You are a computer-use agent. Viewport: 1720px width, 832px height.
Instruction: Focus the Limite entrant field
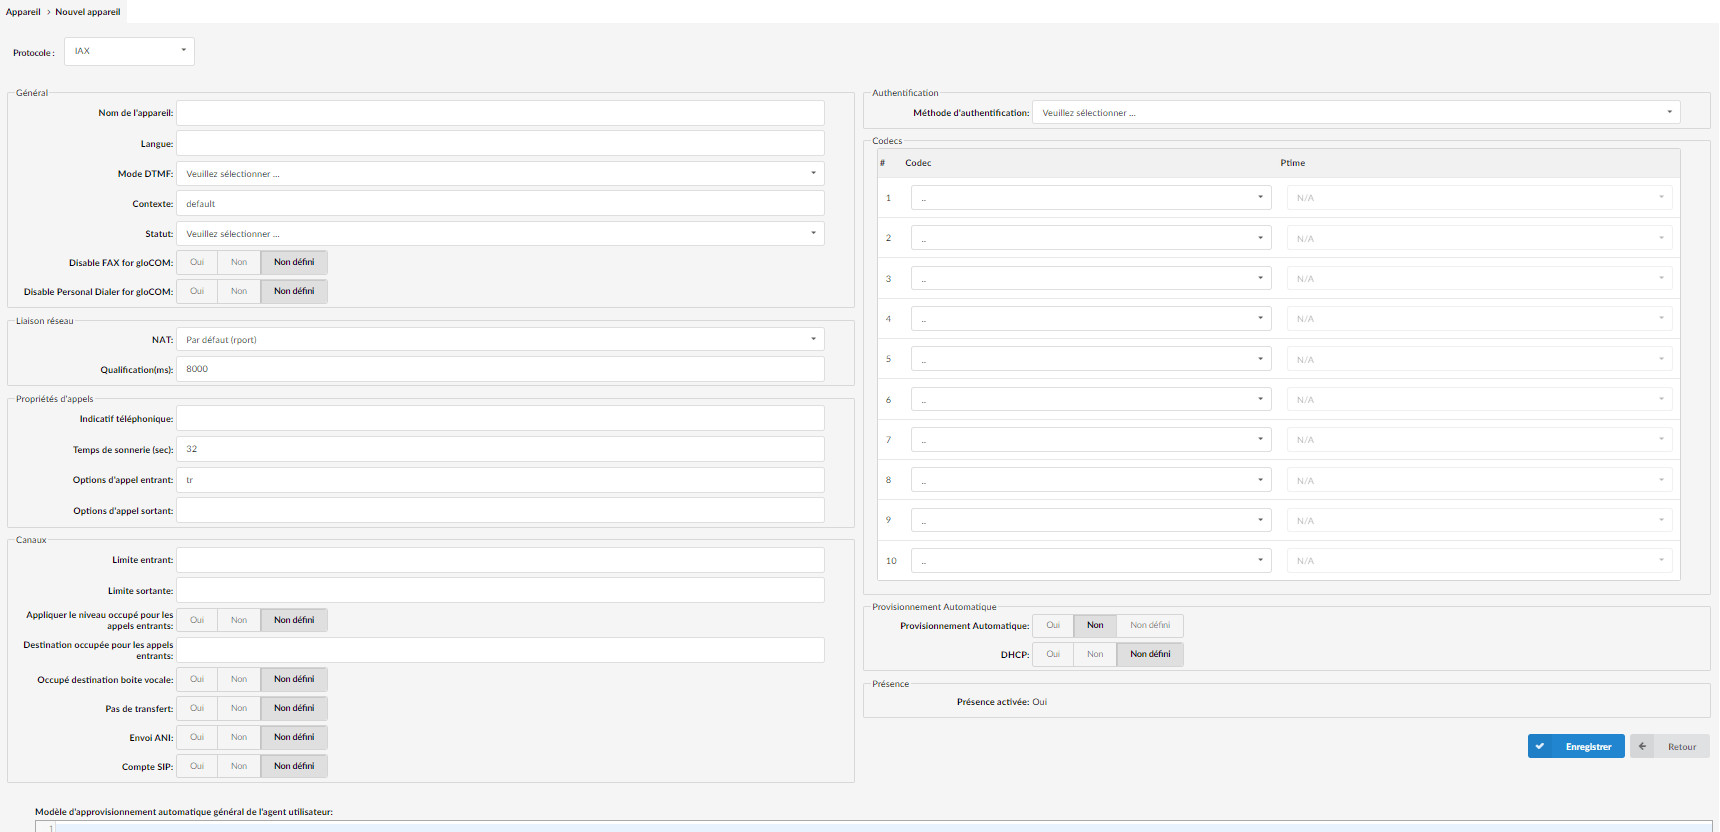click(x=500, y=560)
